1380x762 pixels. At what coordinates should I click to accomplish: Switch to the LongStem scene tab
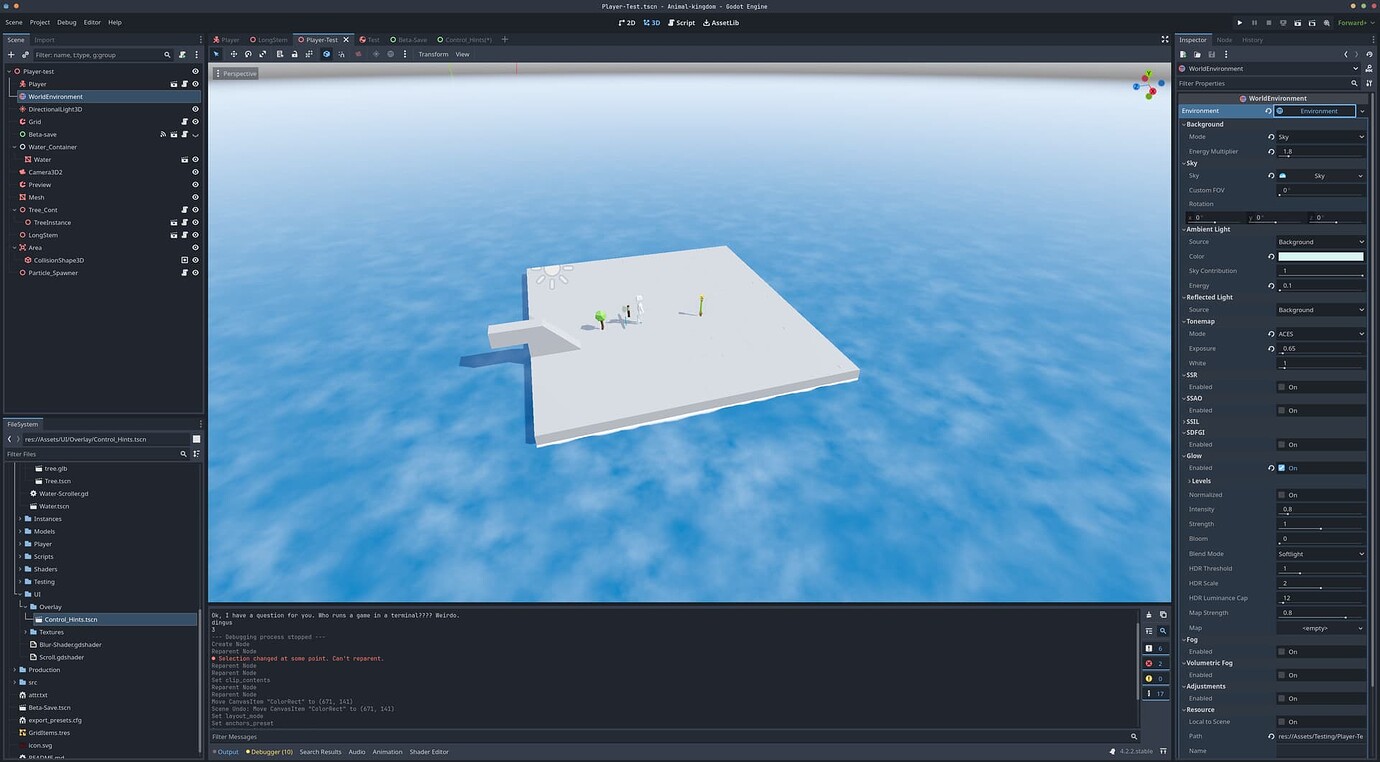(x=267, y=40)
